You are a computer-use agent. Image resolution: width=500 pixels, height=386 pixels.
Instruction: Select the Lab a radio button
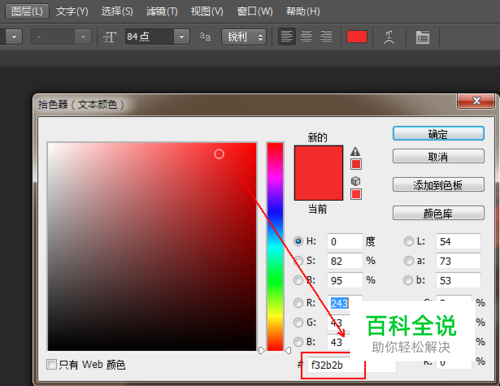[409, 260]
